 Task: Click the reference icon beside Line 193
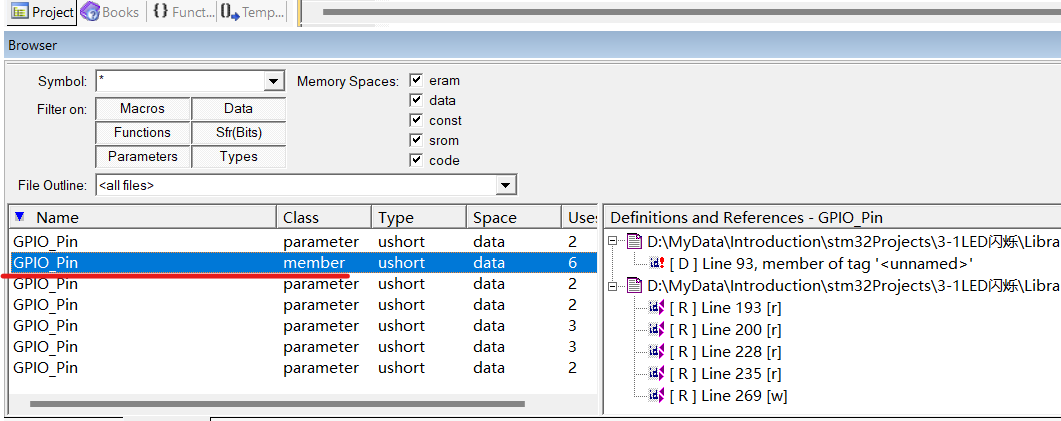(x=657, y=307)
